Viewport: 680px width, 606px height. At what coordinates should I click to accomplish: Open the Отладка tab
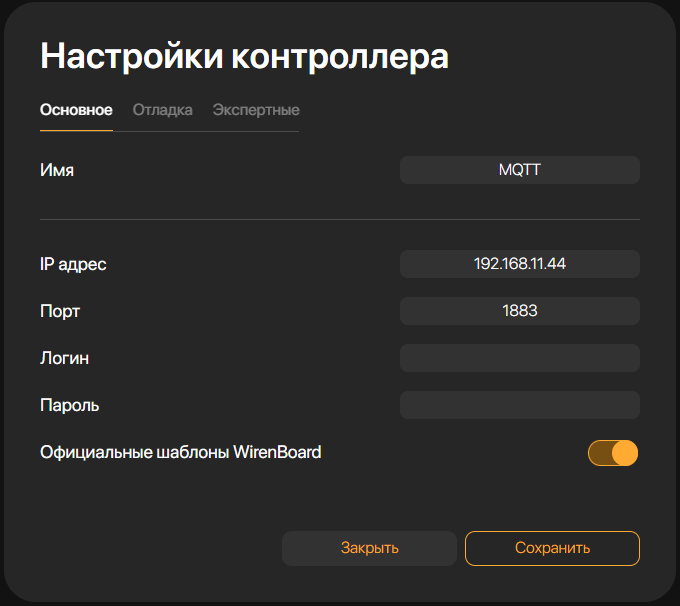tap(162, 110)
